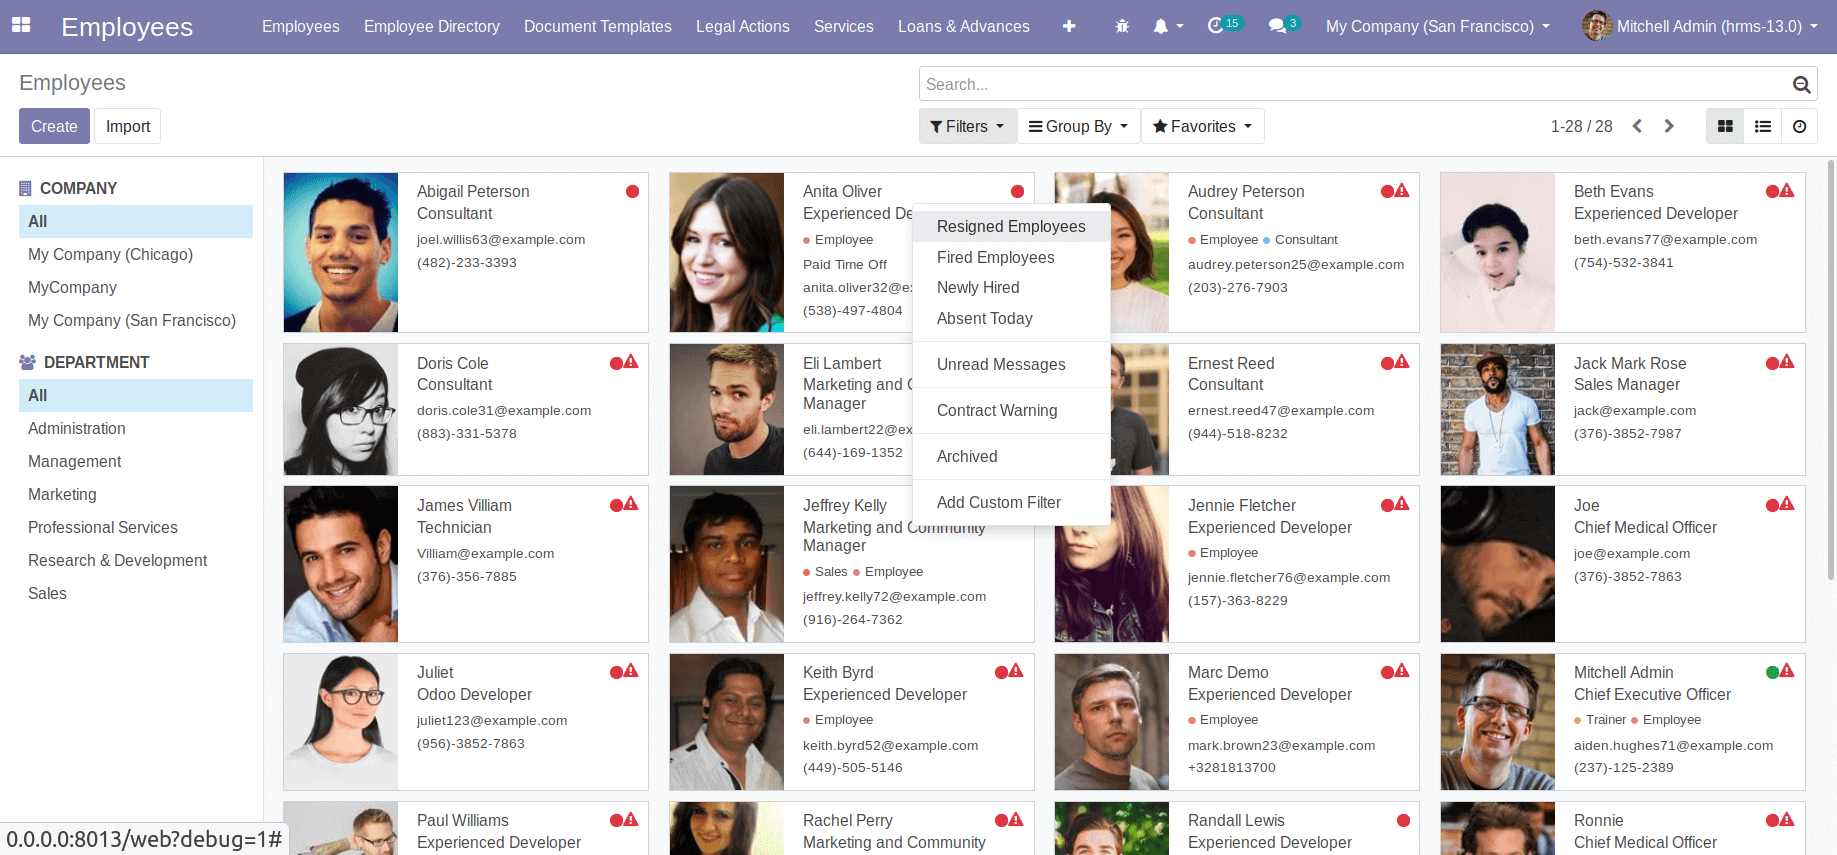Viewport: 1837px width, 855px height.
Task: Click warning icon on Keith Byrd card
Action: click(x=1016, y=671)
